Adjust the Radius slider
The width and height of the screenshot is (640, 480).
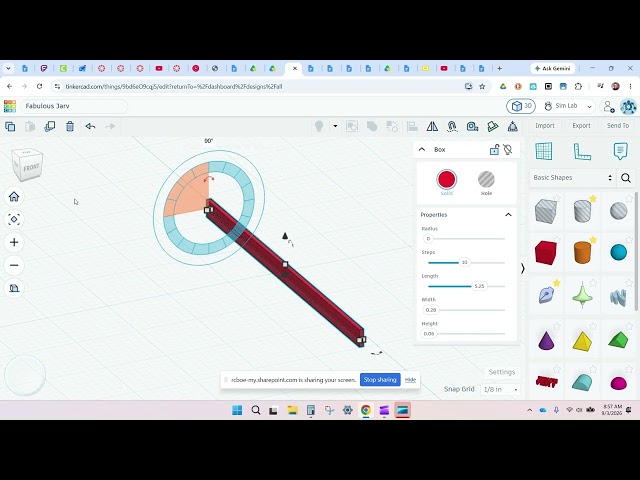[428, 239]
